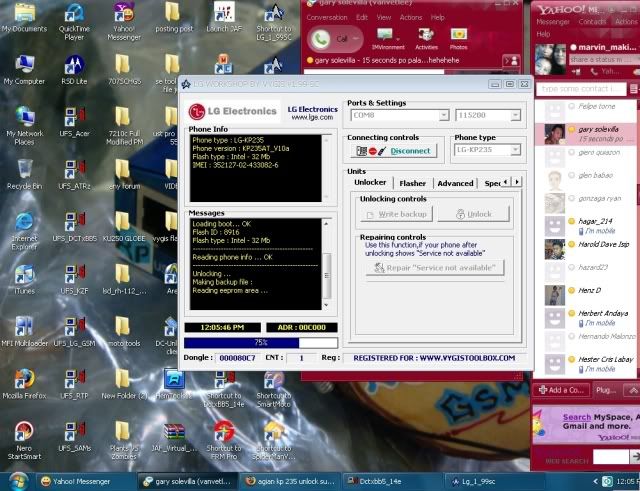This screenshot has height=491, width=640.
Task: Open Yahoo! Messenger desktop shortcut
Action: click(x=124, y=21)
